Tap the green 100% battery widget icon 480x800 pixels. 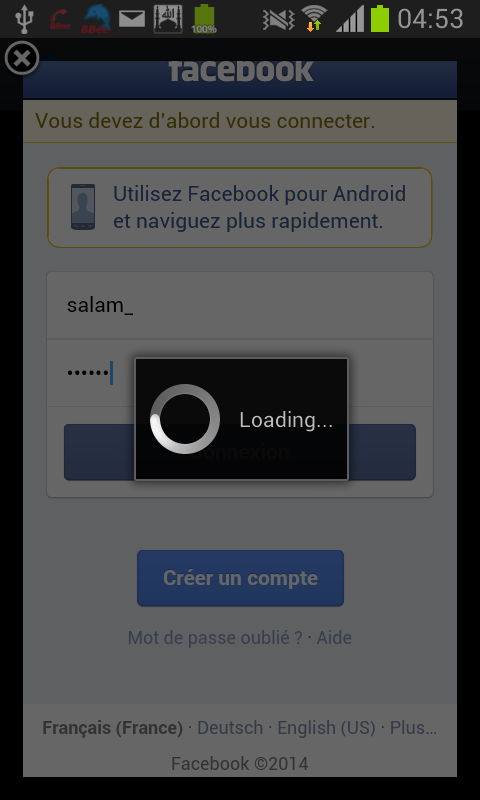(204, 19)
